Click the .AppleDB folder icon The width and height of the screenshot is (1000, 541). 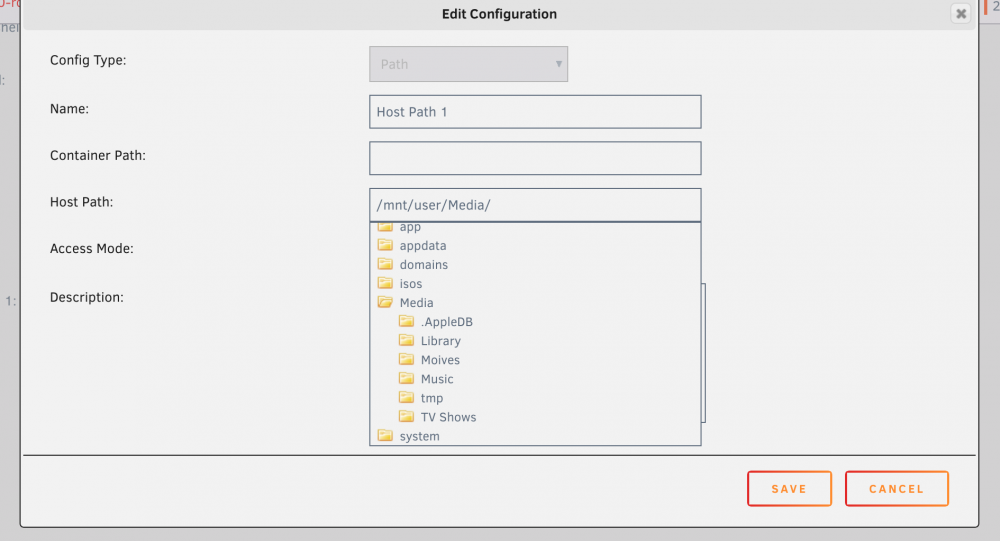406,322
